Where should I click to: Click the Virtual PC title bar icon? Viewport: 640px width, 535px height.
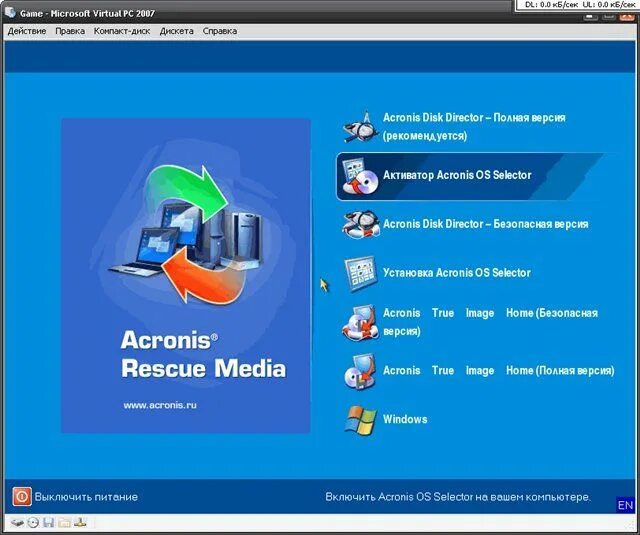point(10,12)
